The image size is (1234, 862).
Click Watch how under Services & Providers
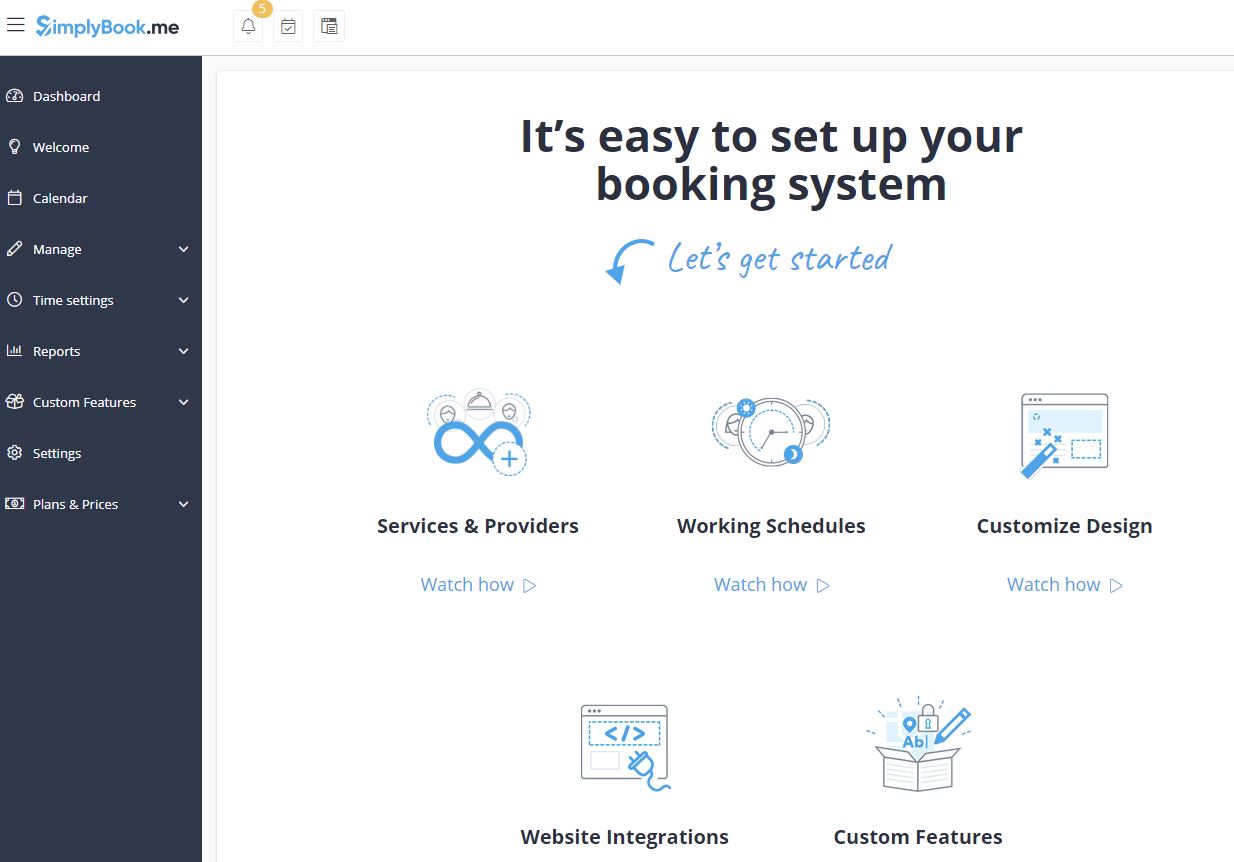tap(478, 585)
